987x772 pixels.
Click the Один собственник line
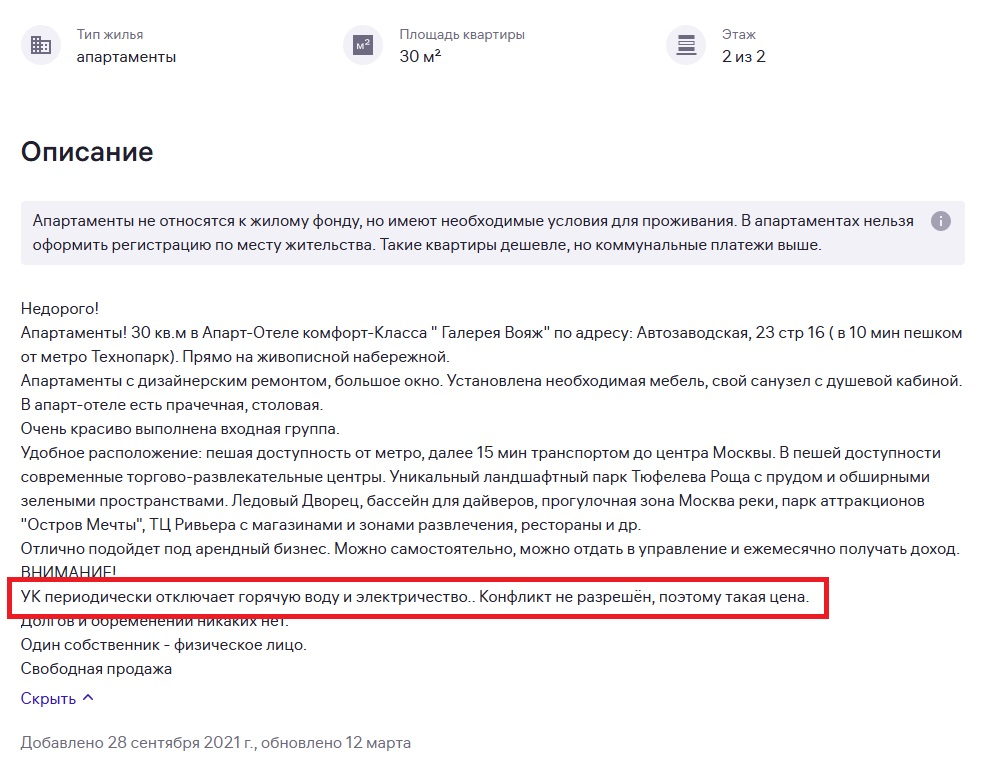[x=164, y=645]
